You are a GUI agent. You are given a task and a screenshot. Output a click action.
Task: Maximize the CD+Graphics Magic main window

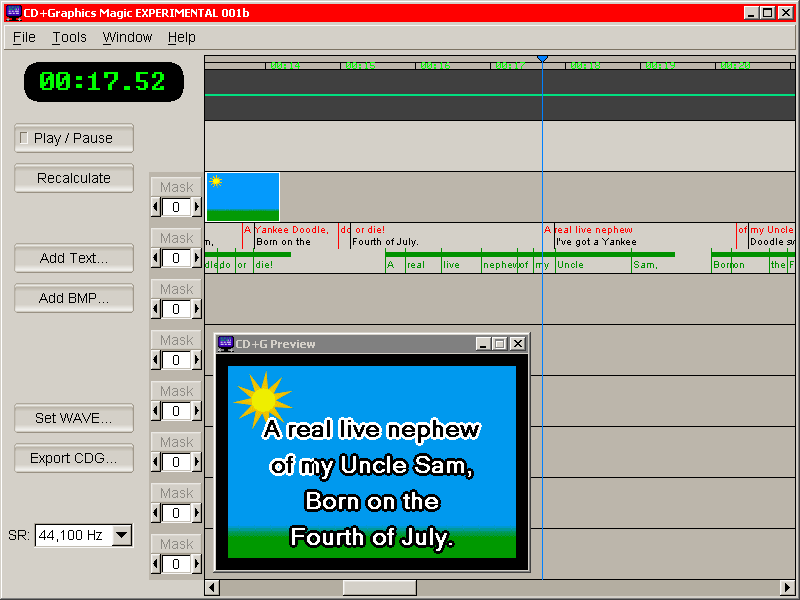[768, 13]
